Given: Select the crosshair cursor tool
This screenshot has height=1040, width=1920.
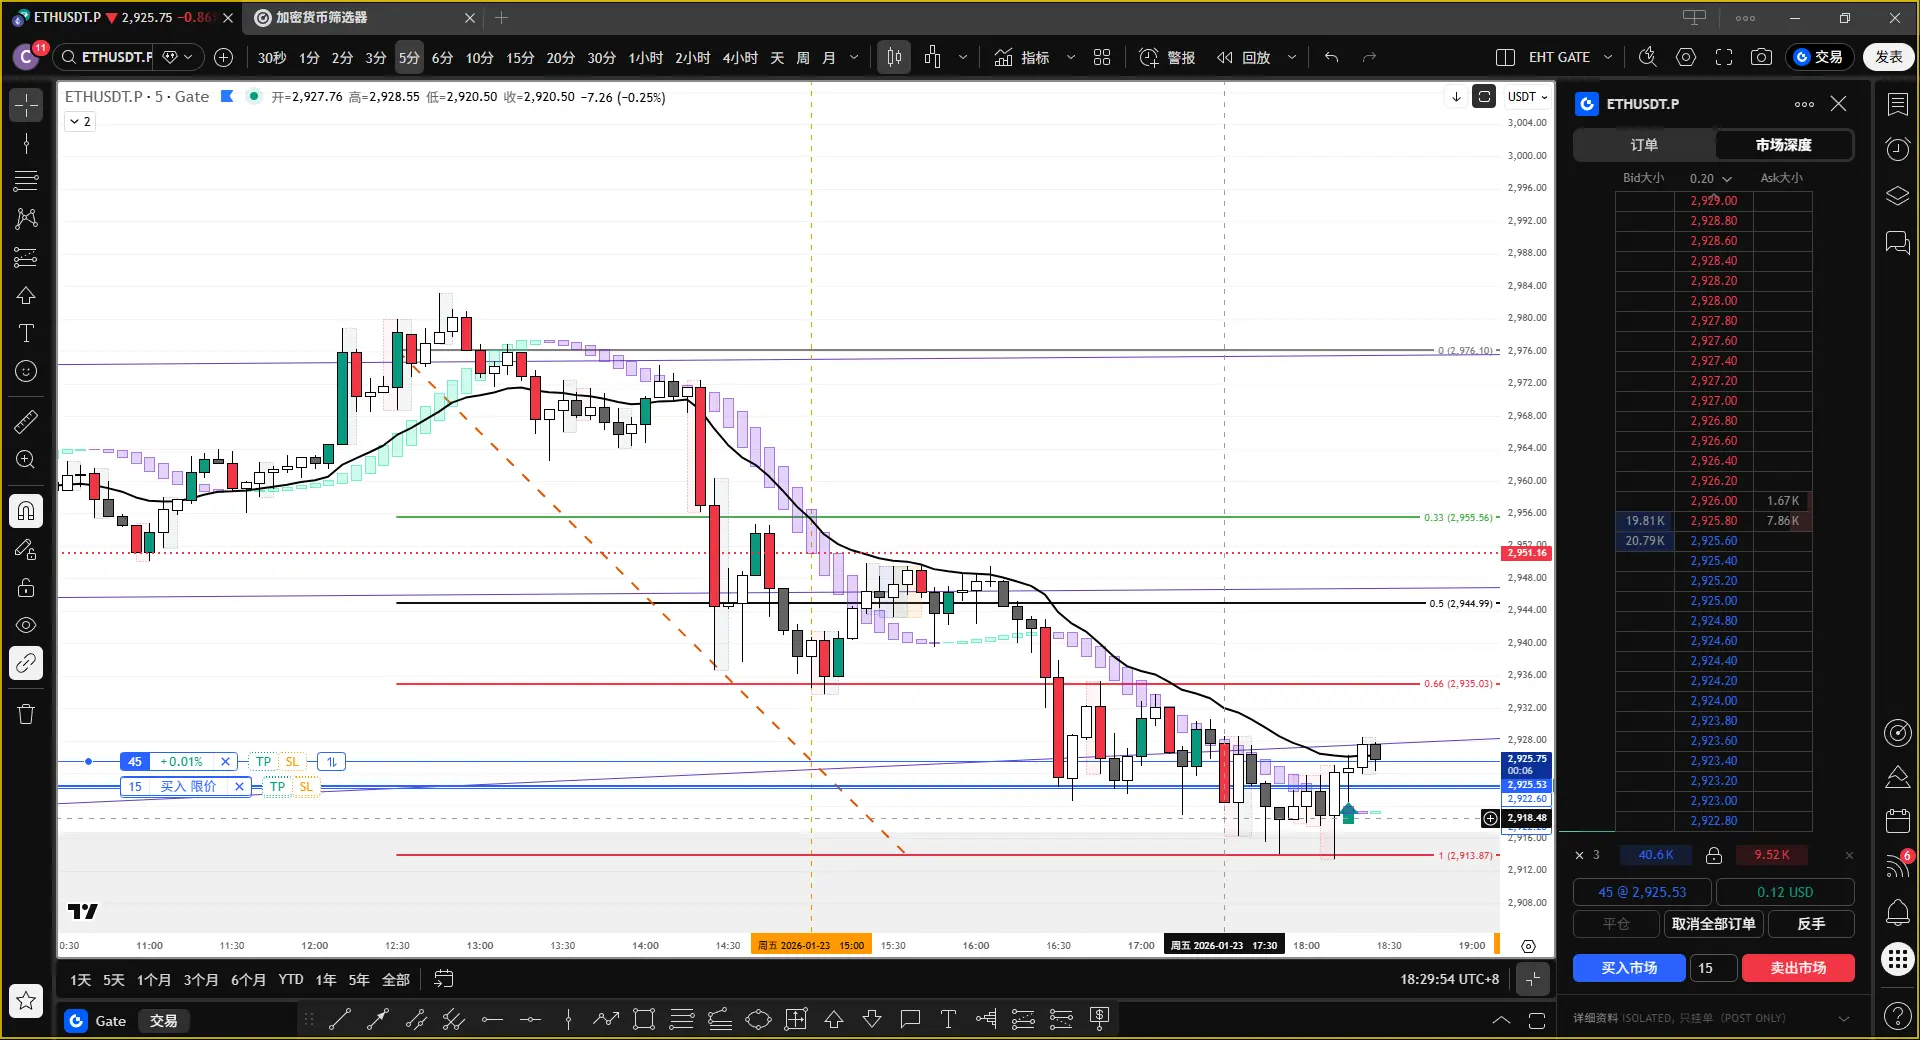Looking at the screenshot, I should pyautogui.click(x=26, y=104).
